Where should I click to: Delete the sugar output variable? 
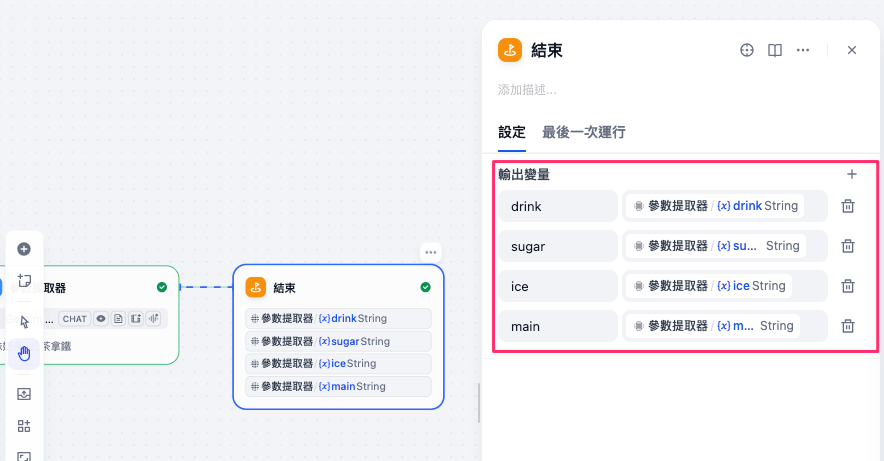(x=847, y=246)
